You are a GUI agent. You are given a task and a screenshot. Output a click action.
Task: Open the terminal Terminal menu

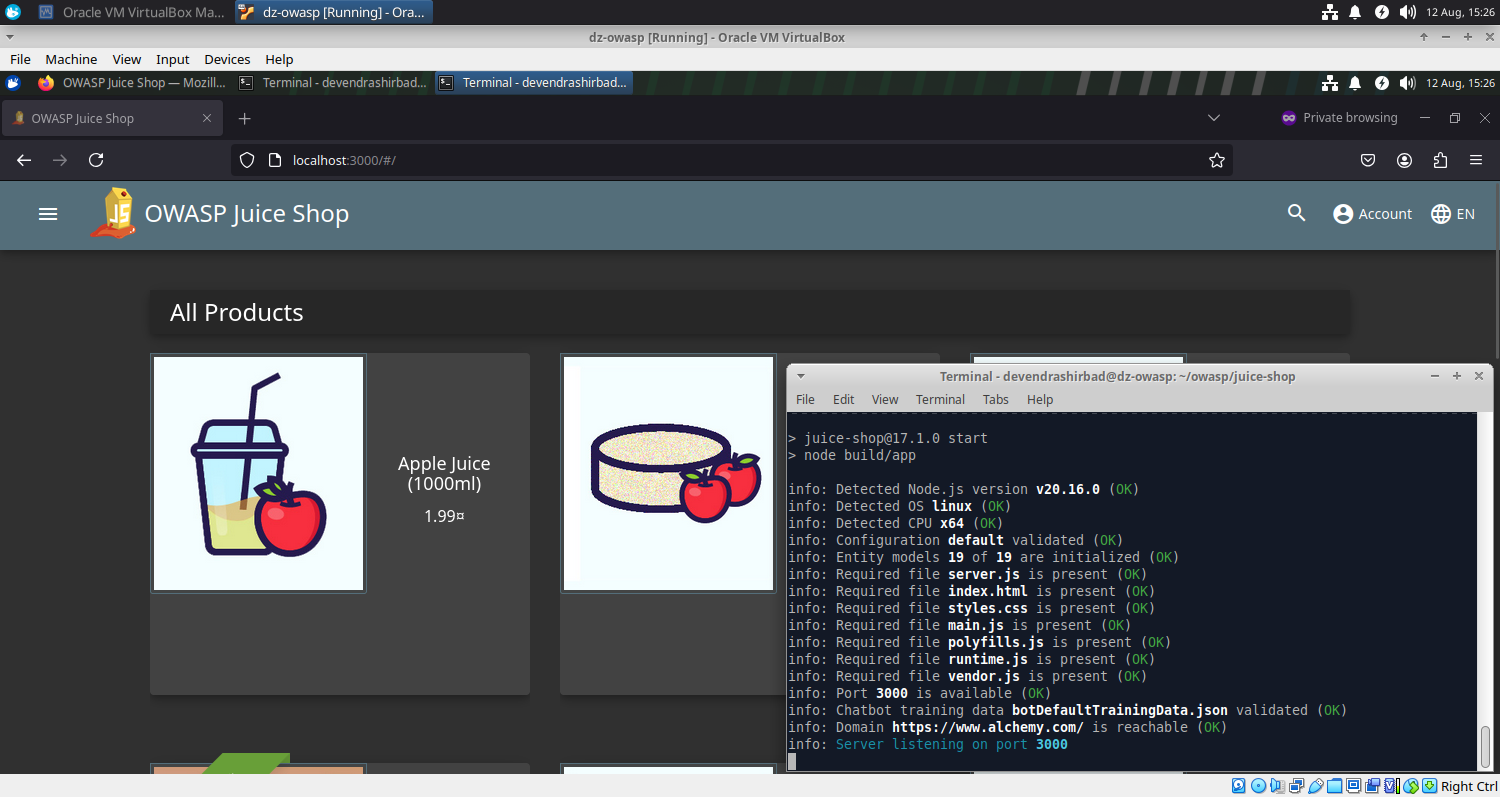pyautogui.click(x=940, y=399)
